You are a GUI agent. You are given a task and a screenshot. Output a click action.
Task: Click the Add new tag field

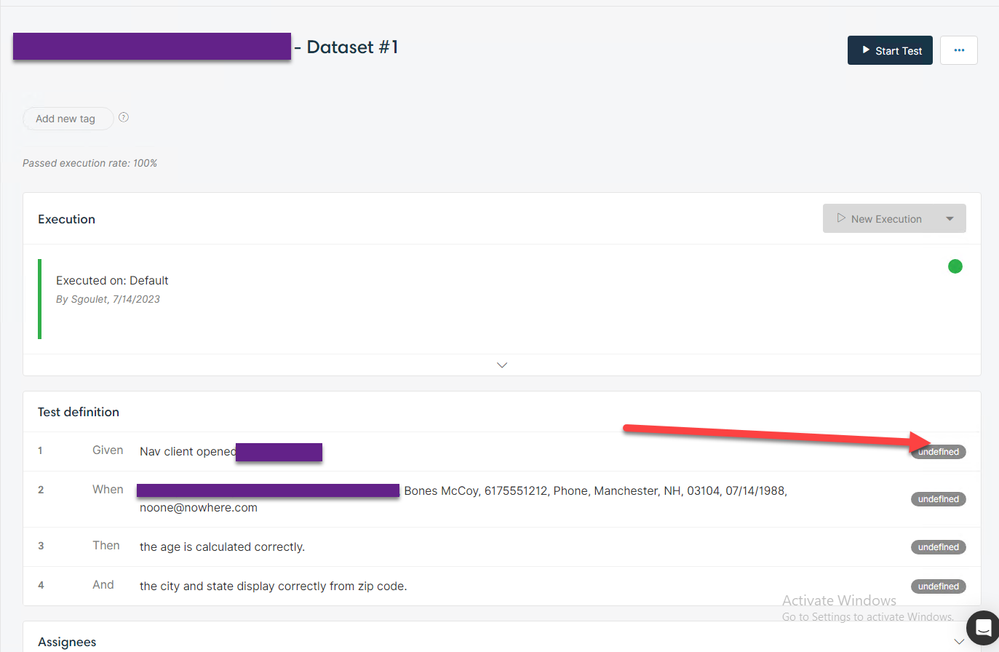click(x=68, y=119)
